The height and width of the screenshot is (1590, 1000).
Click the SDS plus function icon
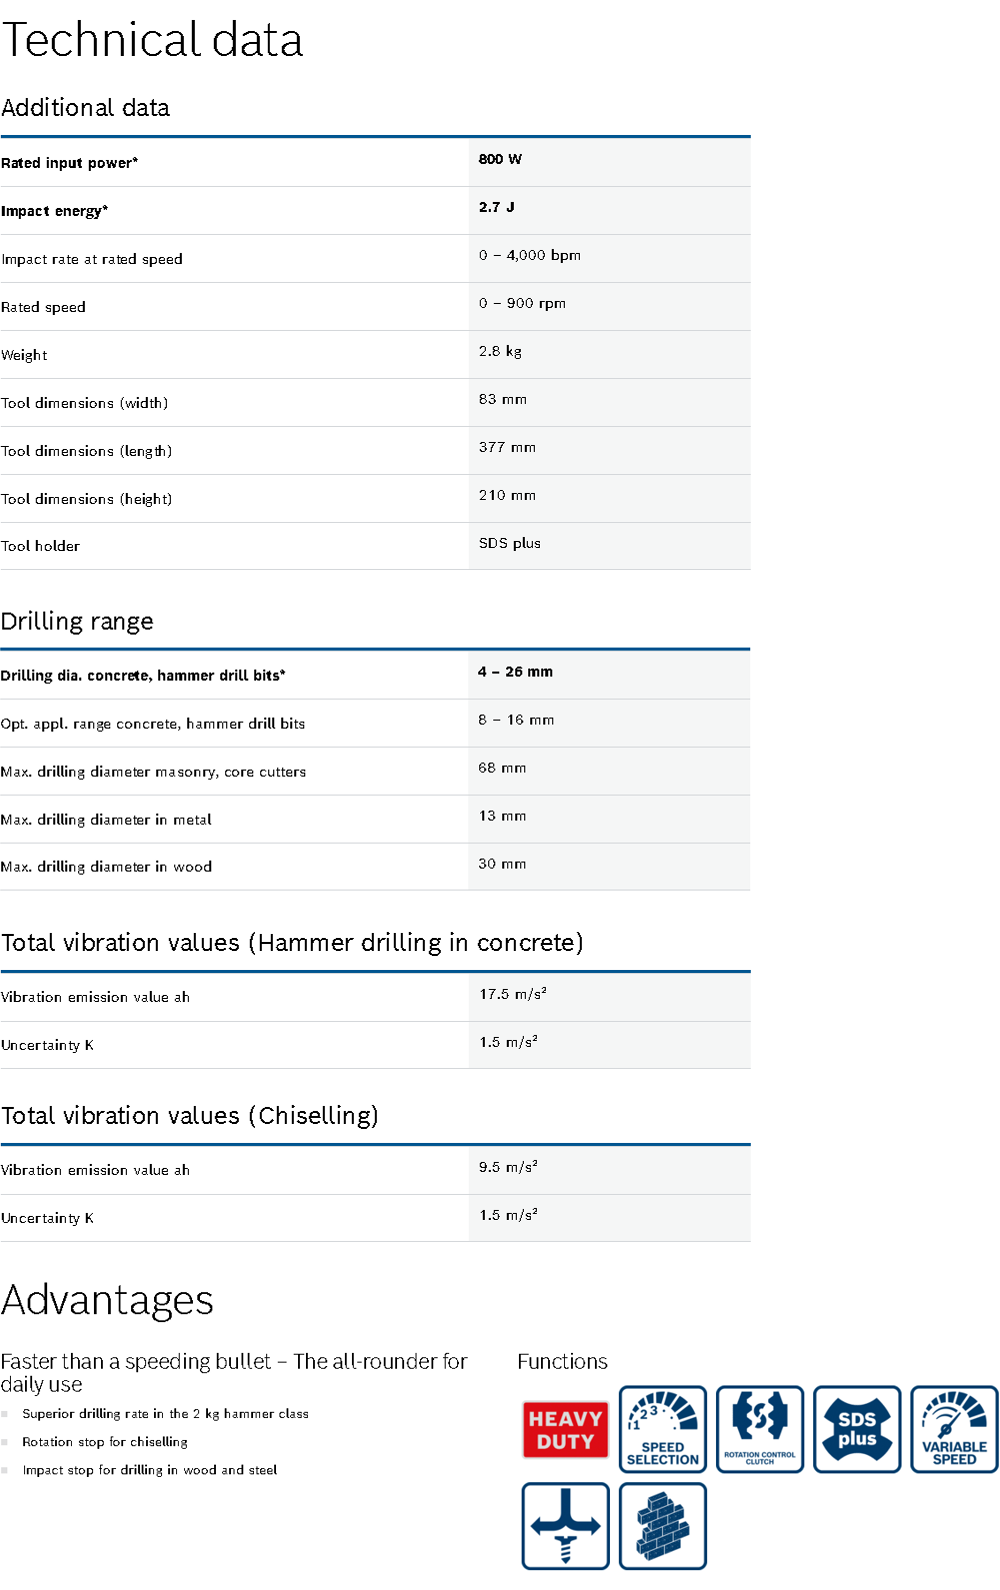click(857, 1429)
